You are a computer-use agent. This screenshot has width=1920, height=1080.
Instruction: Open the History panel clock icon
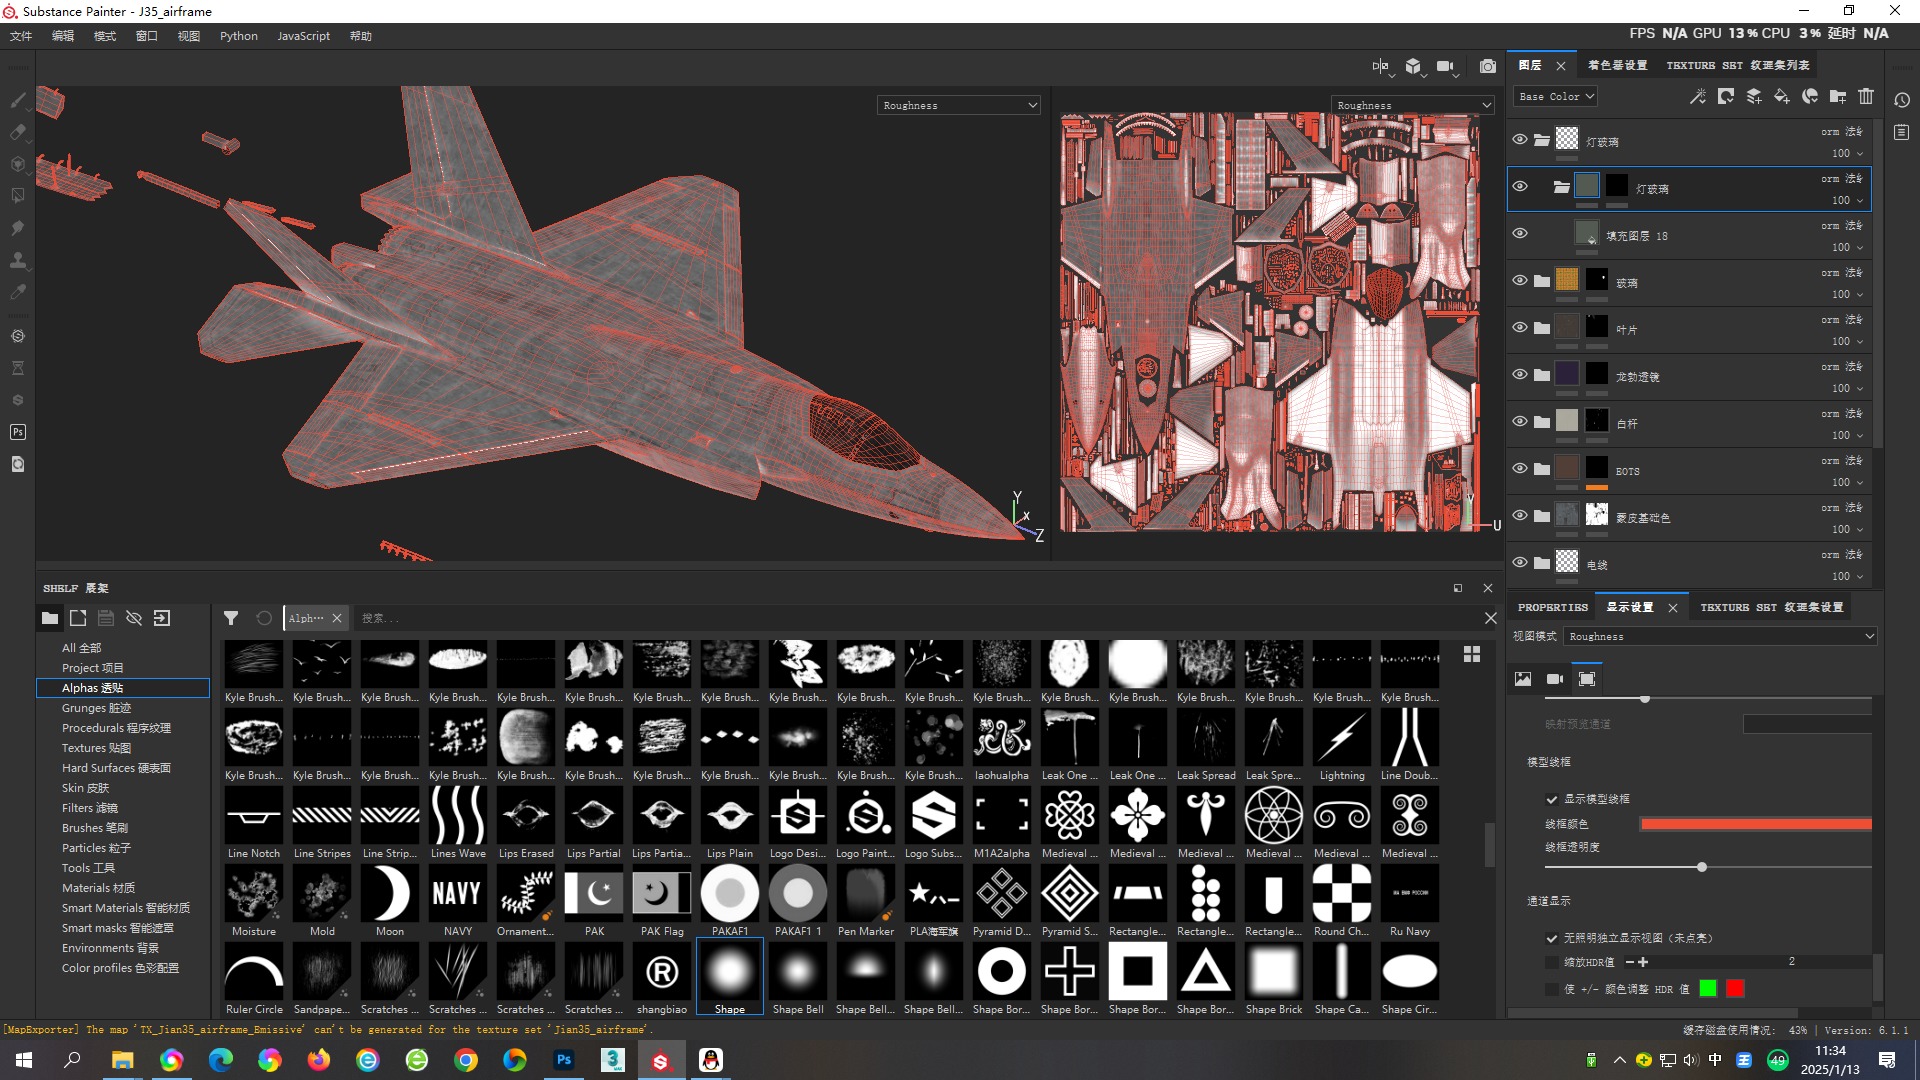point(1902,100)
